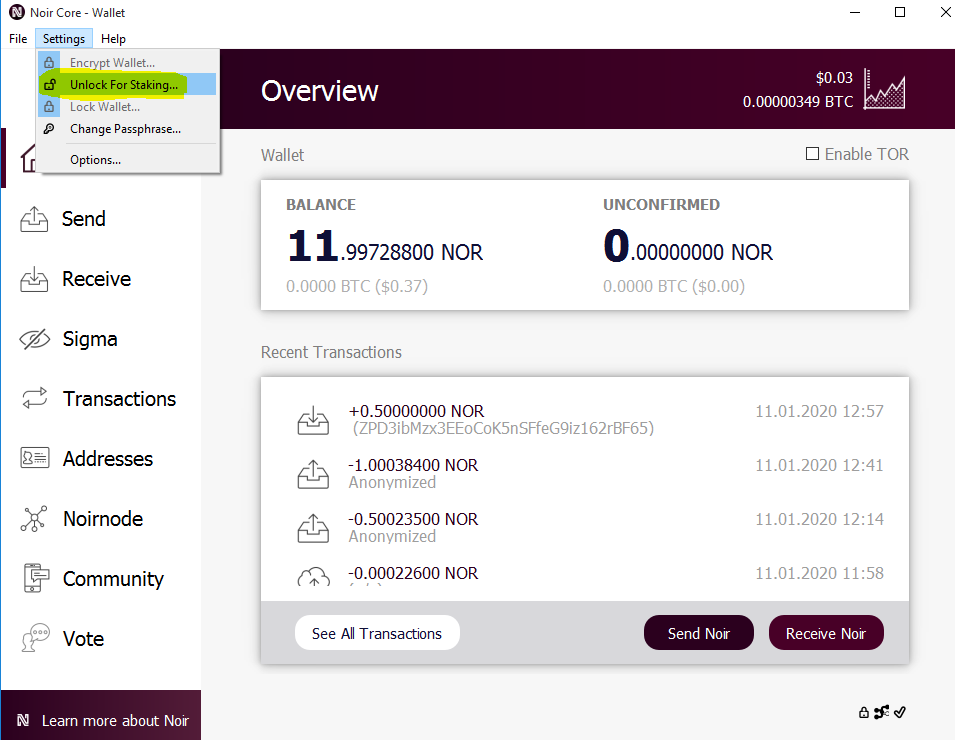Click the lock status icon at bottom
Viewport: 955px width, 740px height.
point(864,713)
